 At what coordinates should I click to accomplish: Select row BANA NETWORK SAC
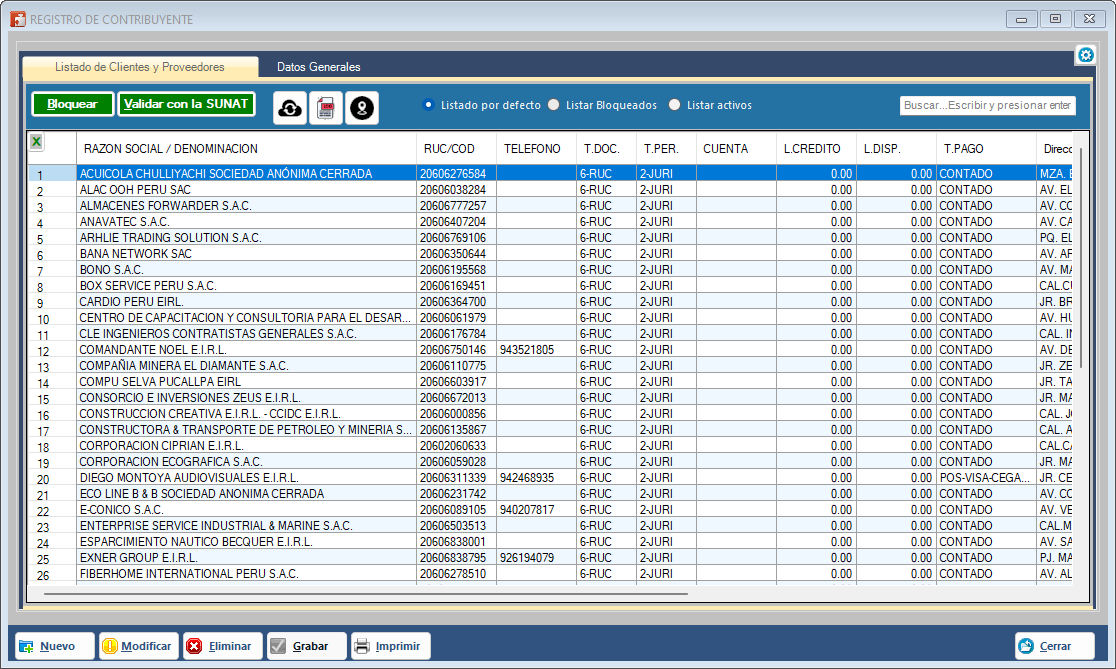coord(550,254)
